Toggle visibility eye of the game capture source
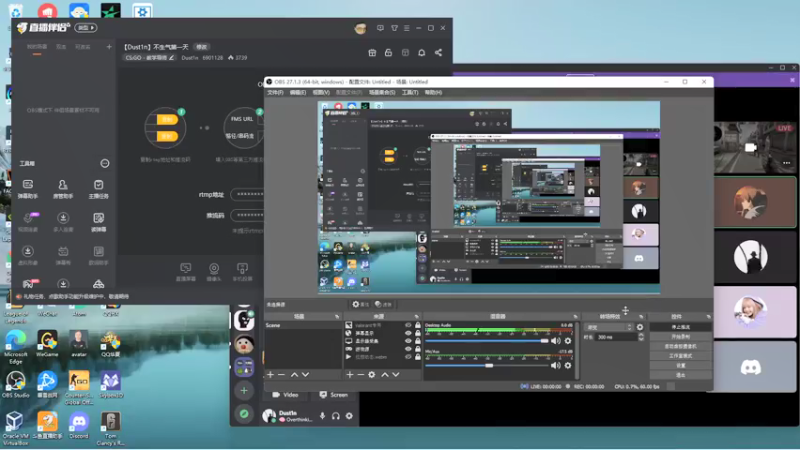Viewport: 800px width, 450px height. click(x=408, y=349)
